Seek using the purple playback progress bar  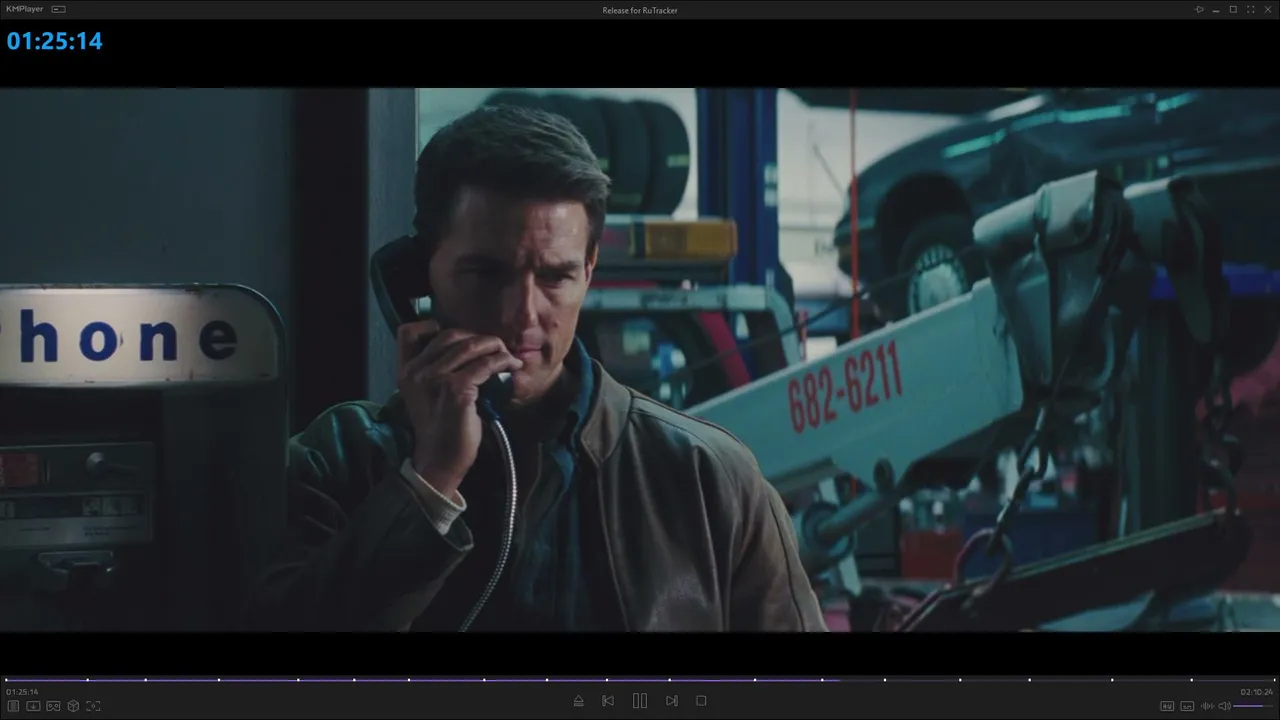pos(640,680)
